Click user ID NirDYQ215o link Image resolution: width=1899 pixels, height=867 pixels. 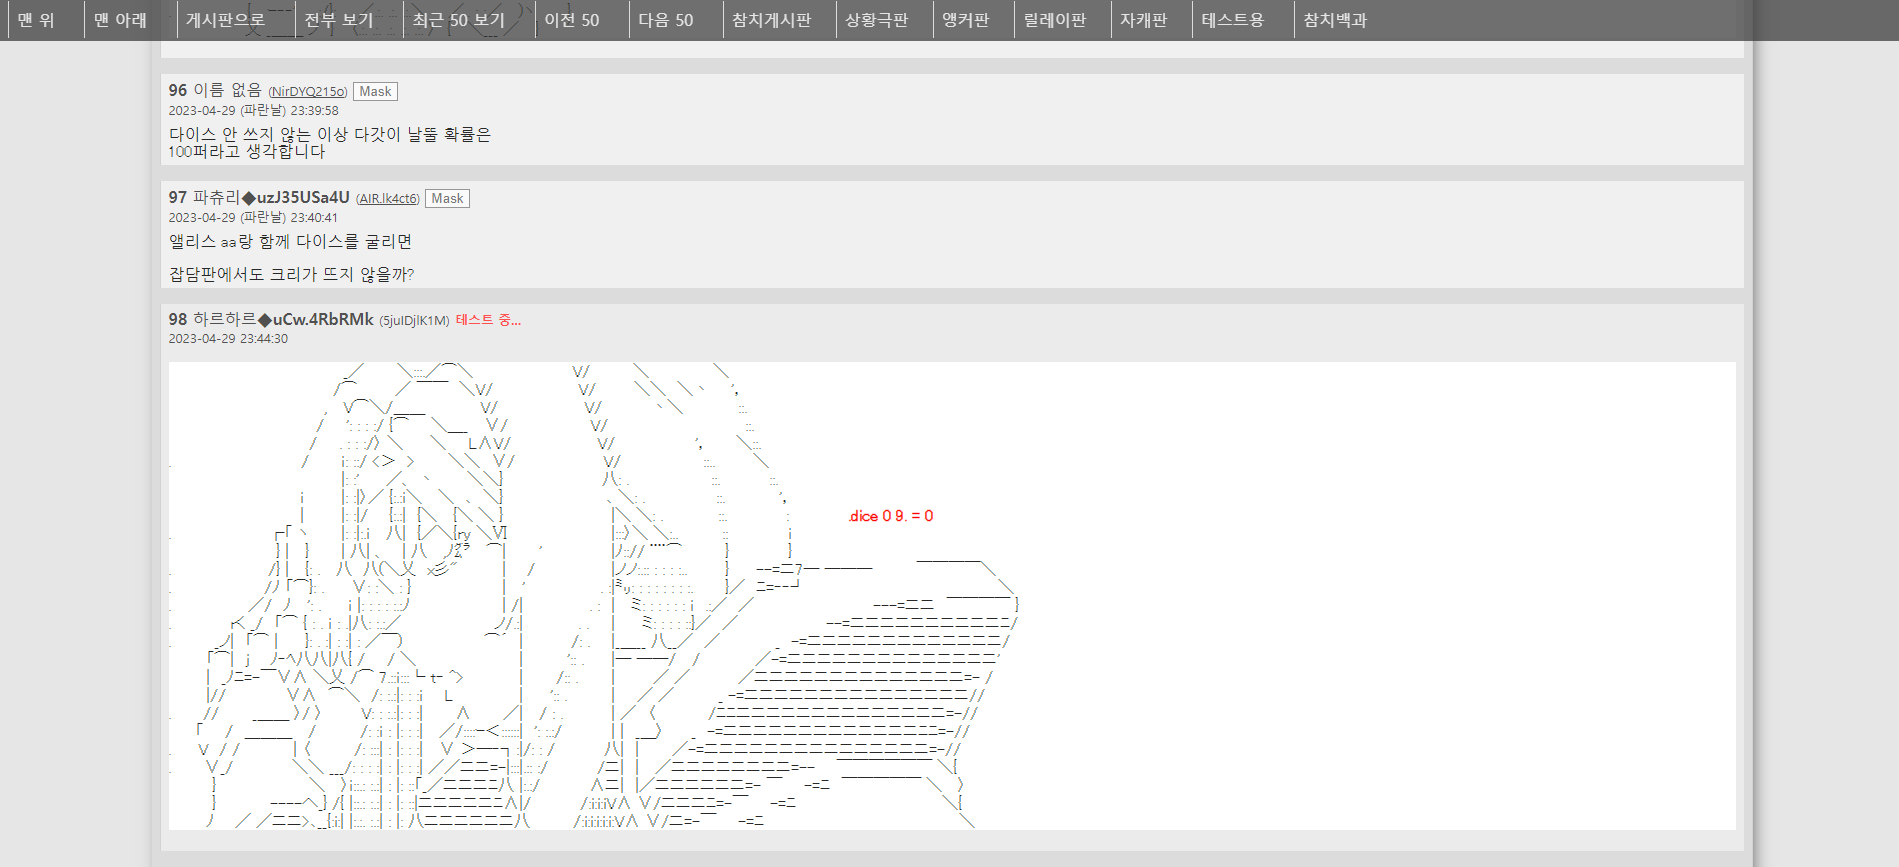pyautogui.click(x=308, y=92)
